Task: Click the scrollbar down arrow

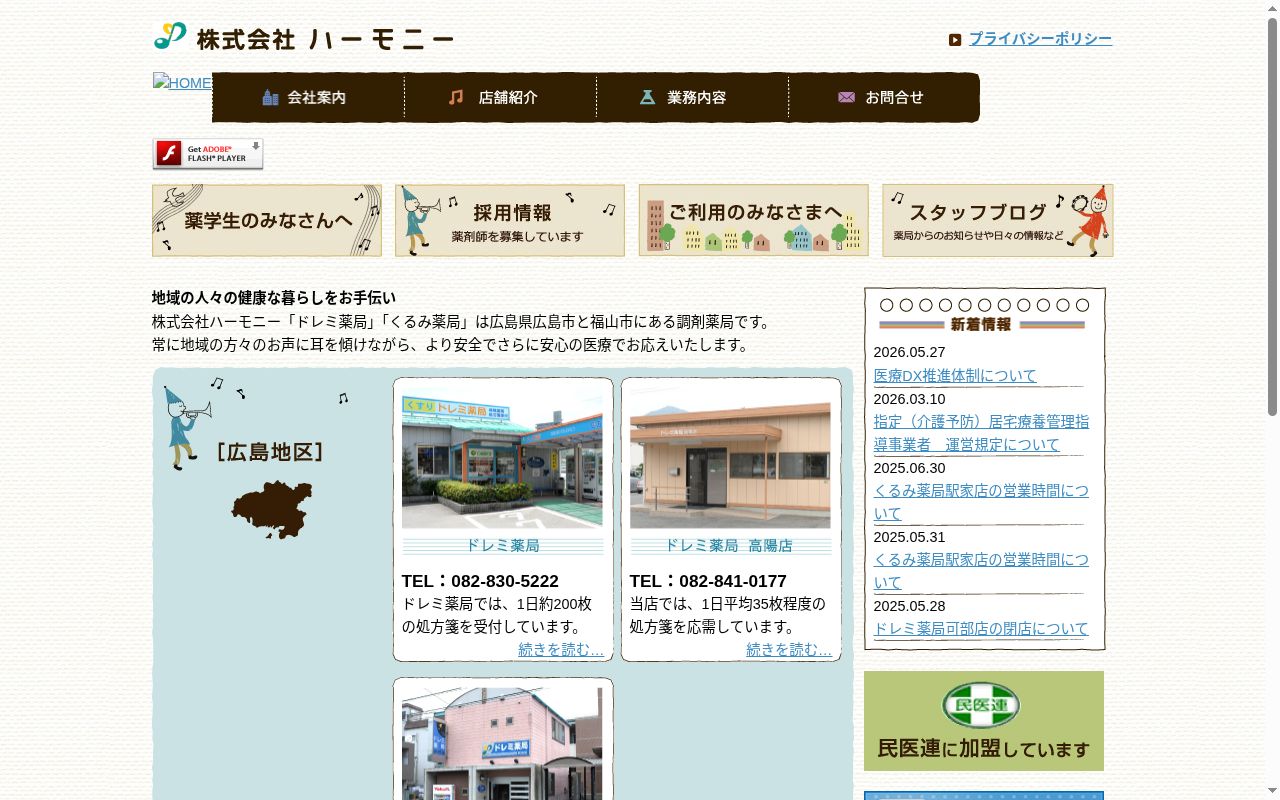Action: pos(1272,793)
